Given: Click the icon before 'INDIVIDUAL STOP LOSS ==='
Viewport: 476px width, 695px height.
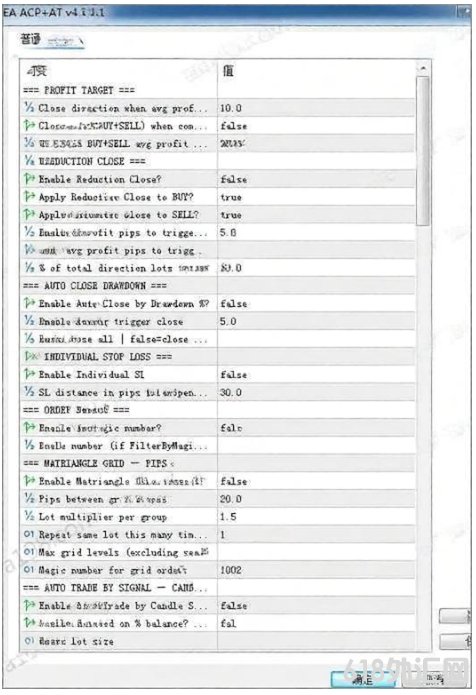Looking at the screenshot, I should tap(31, 356).
